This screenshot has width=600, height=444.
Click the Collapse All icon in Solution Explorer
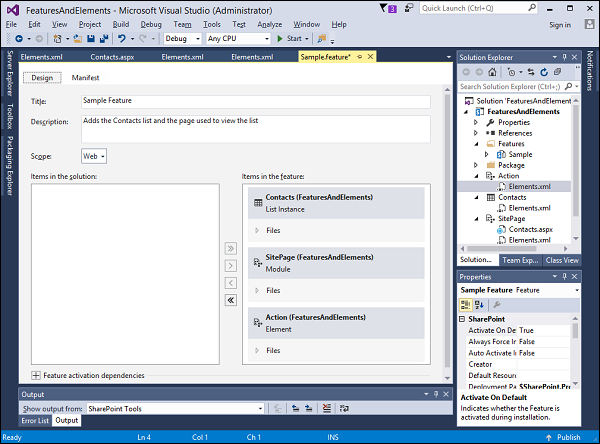(x=557, y=72)
